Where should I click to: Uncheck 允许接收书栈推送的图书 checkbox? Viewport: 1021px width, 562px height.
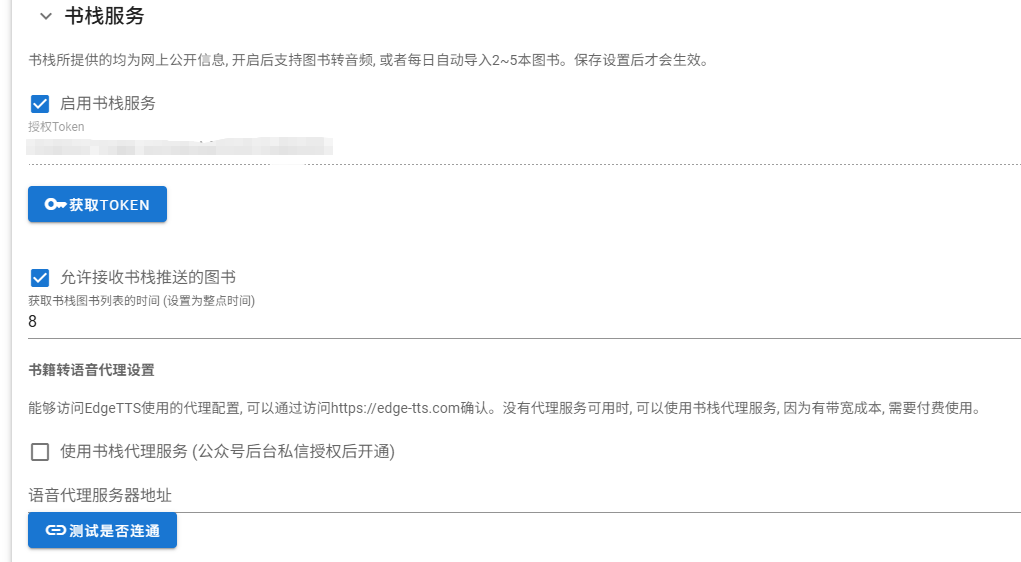click(40, 277)
